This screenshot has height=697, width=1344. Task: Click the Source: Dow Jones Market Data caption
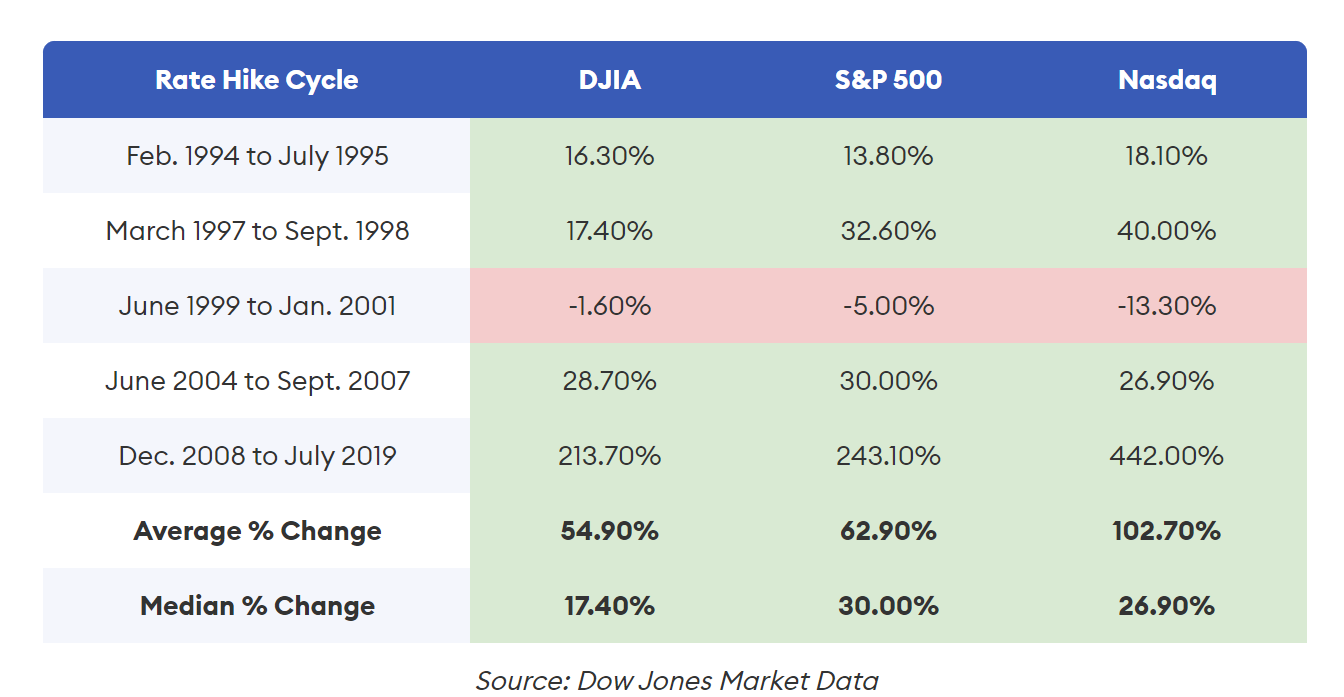click(677, 681)
